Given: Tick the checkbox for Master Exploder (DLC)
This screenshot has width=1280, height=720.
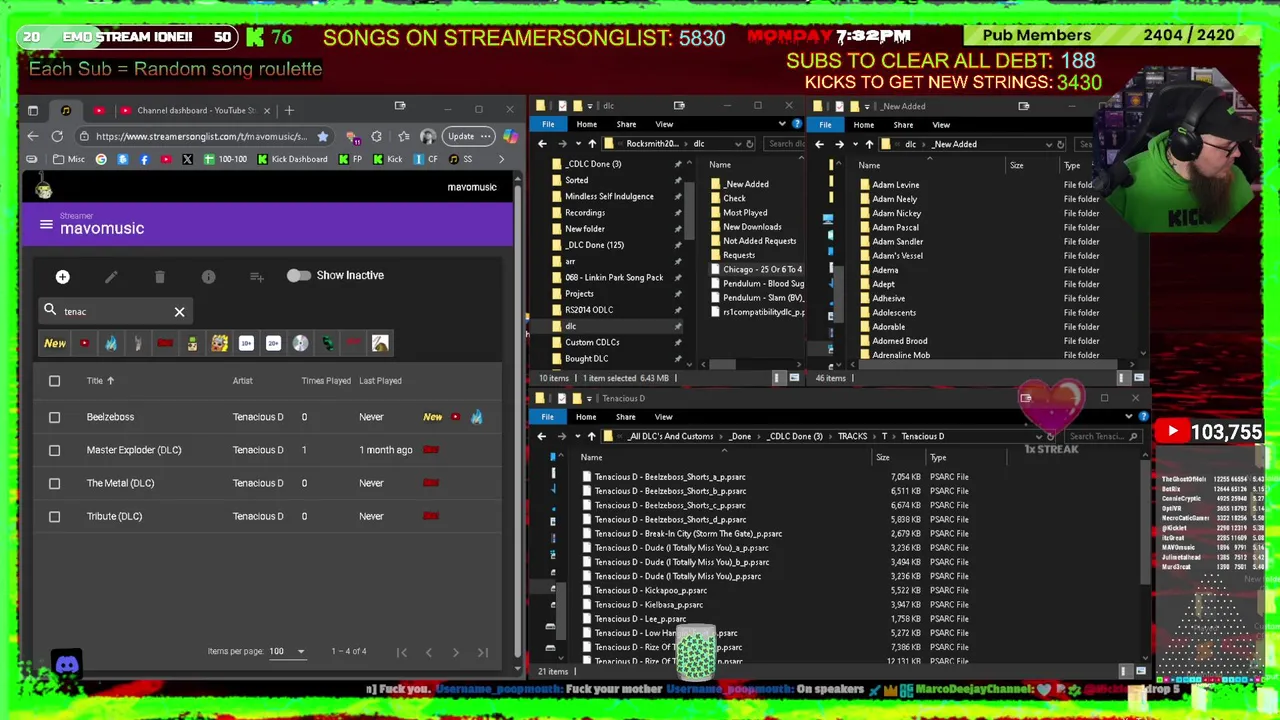Looking at the screenshot, I should coord(54,450).
